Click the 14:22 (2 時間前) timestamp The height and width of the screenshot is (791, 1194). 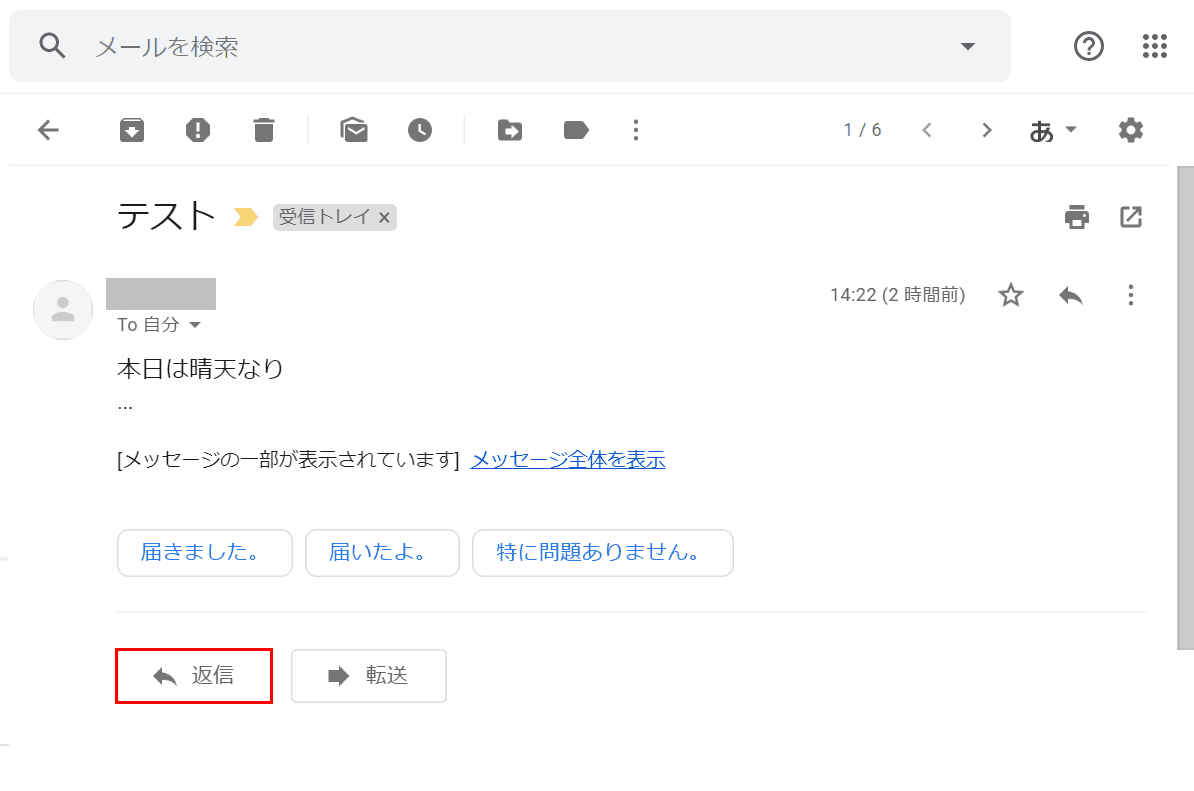[x=897, y=295]
